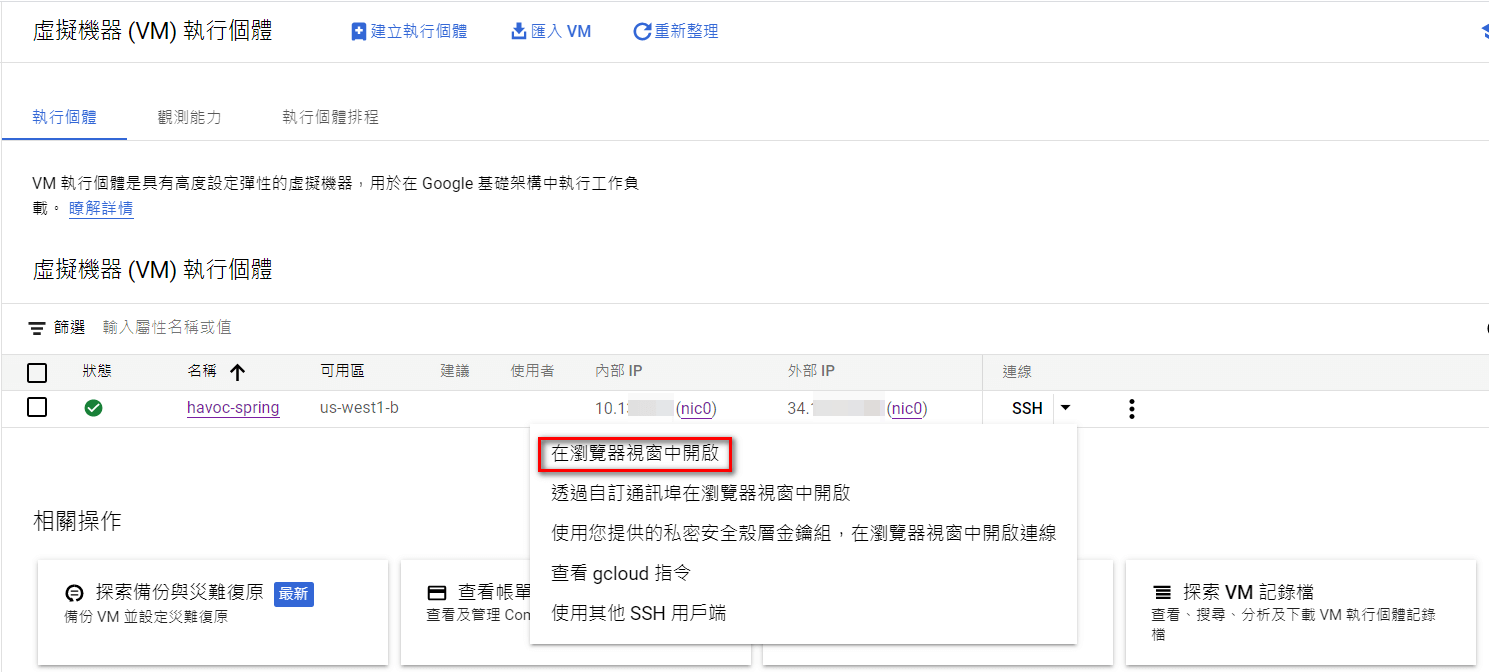Click the 名稱 column sort arrow

coord(237,372)
